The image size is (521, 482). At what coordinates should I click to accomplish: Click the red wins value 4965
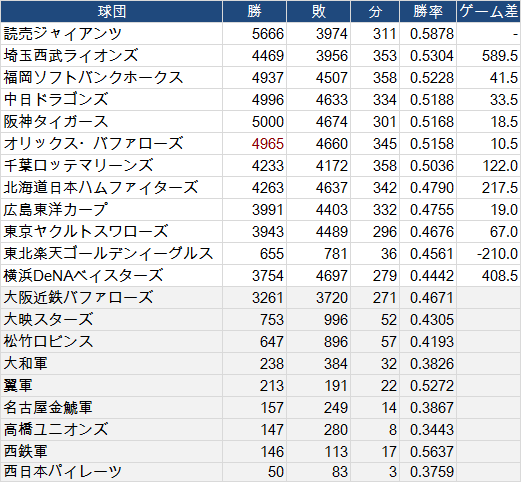tap(268, 144)
